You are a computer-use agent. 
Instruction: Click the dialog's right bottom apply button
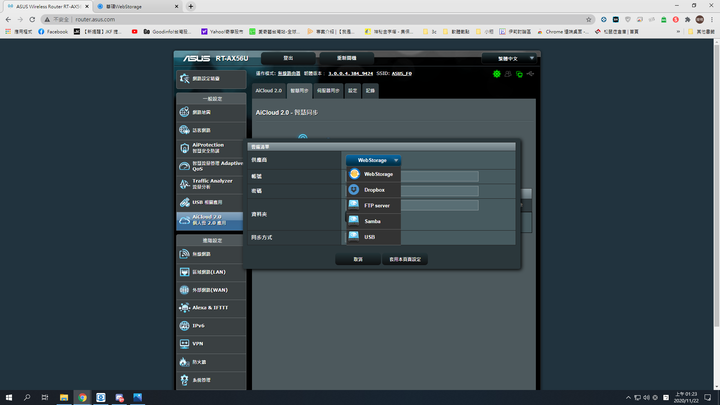coord(405,259)
